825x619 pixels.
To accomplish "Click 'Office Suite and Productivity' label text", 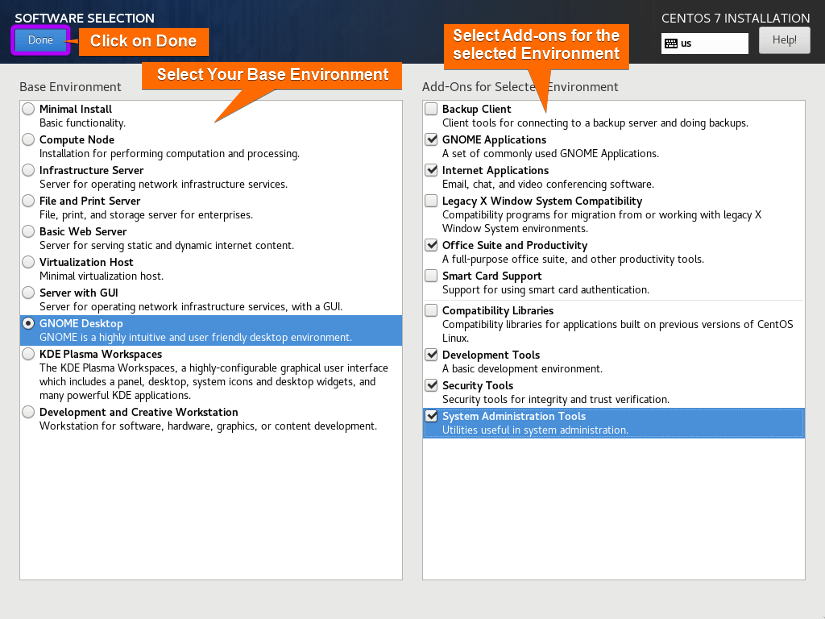I will [515, 245].
